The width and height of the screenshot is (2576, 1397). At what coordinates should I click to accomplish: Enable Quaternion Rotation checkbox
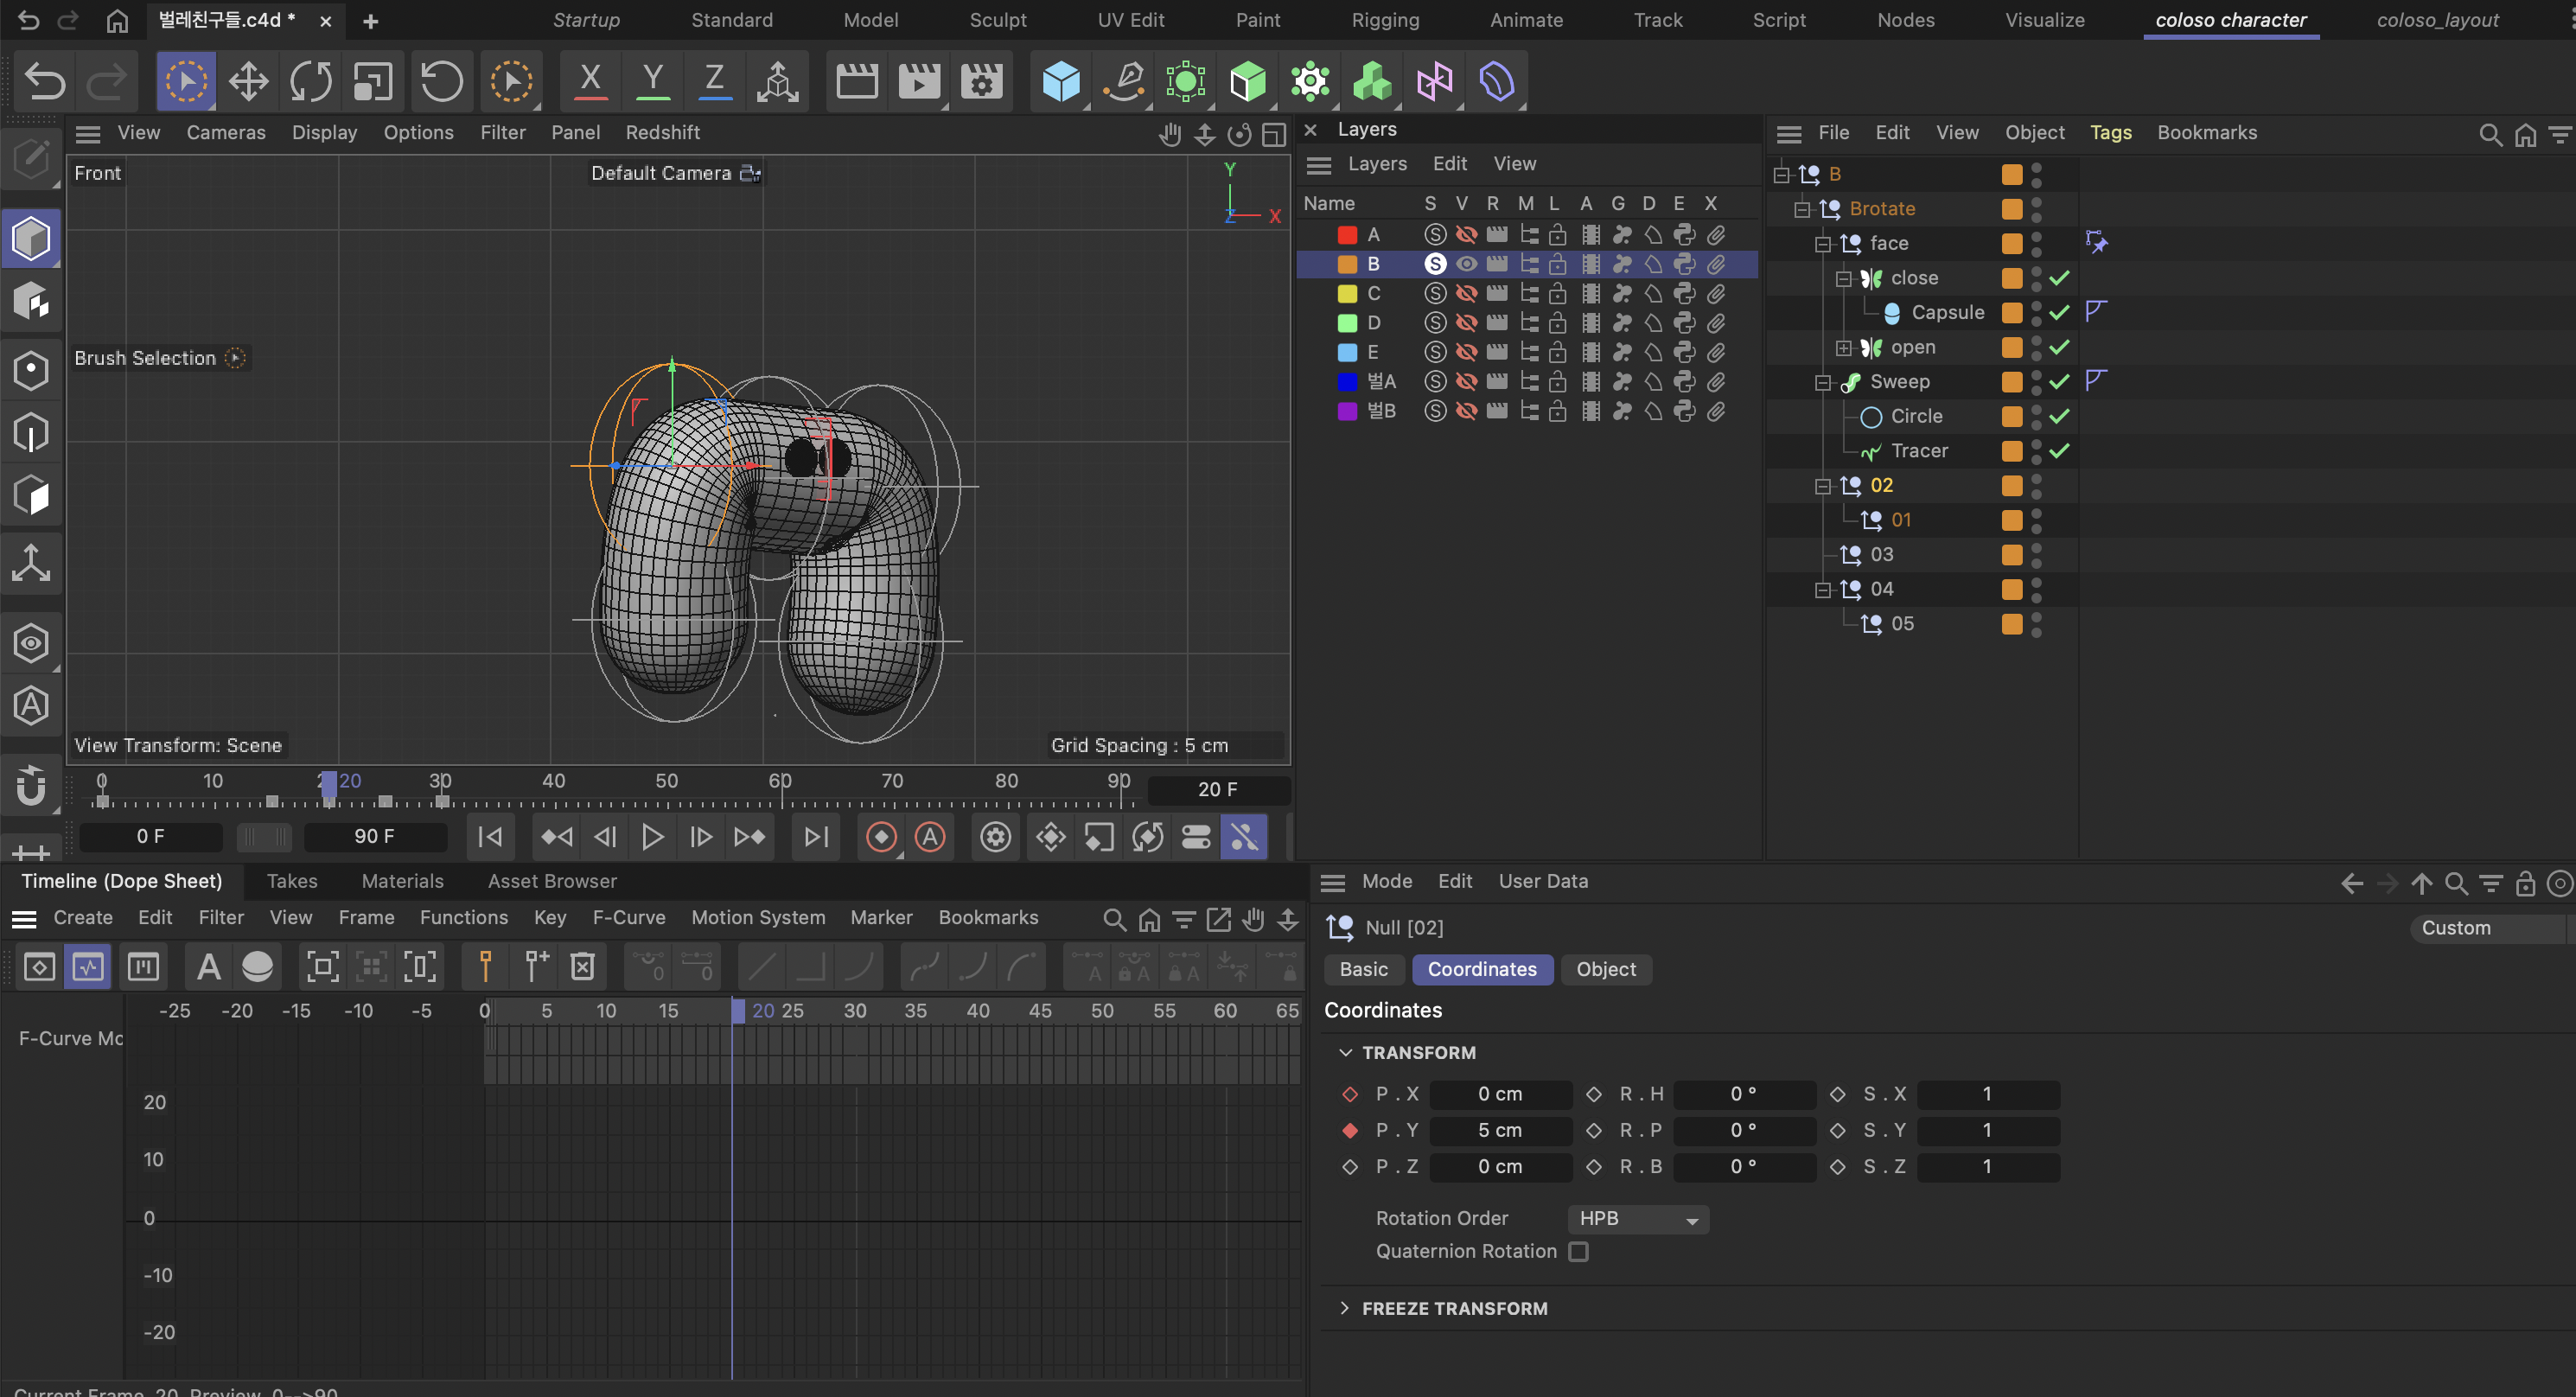click(1578, 1252)
